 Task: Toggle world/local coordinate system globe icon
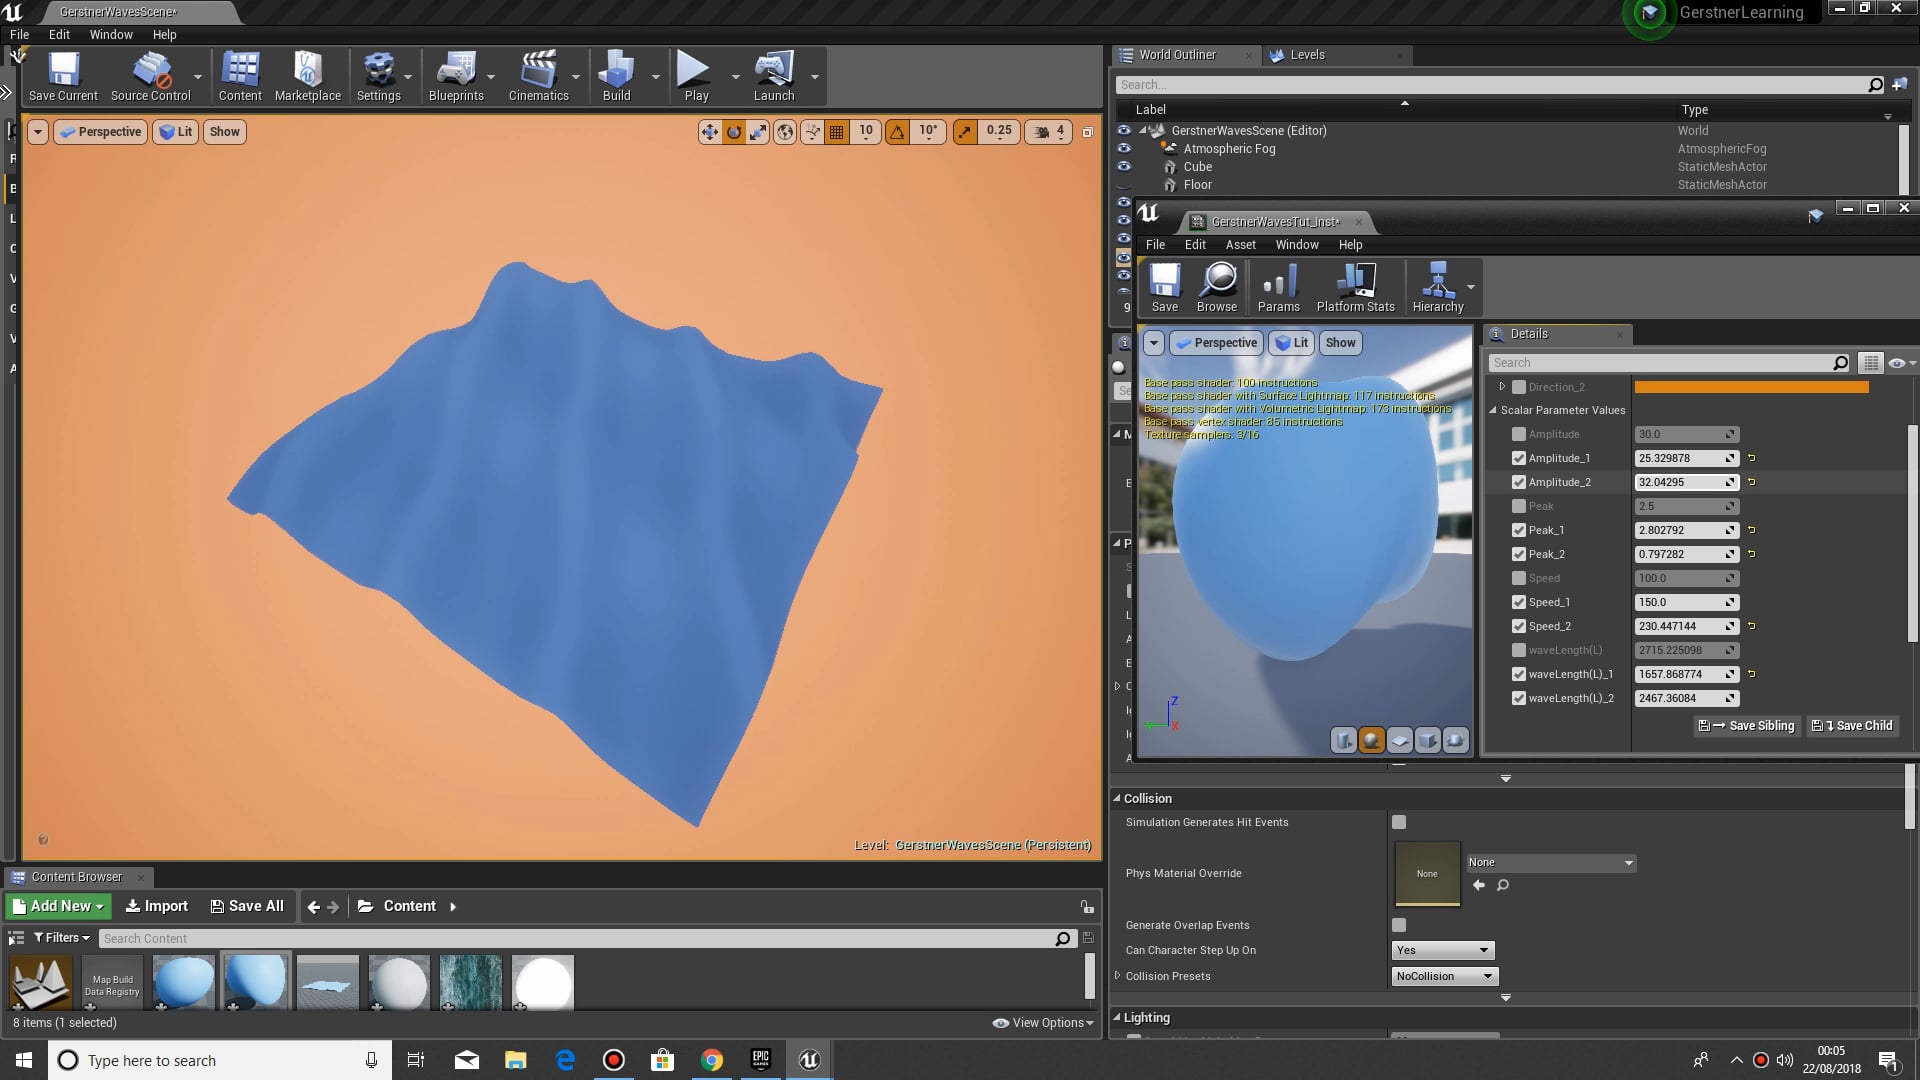(x=785, y=132)
